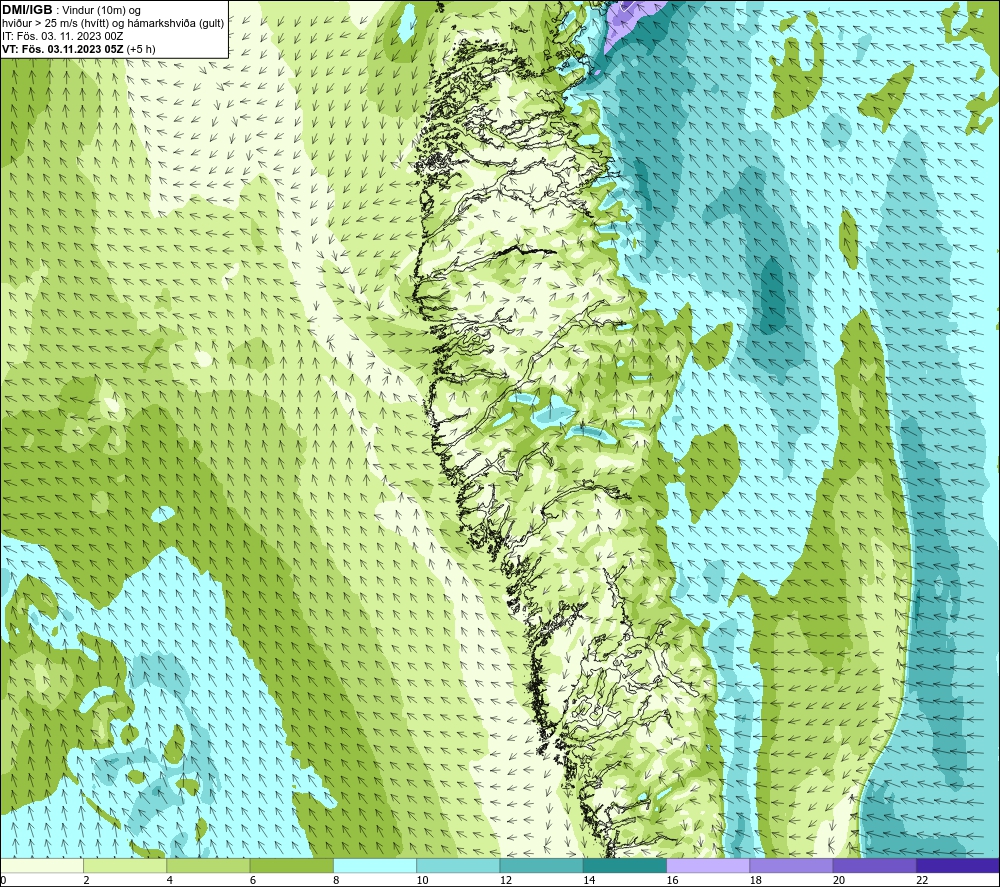Pick the dark indigo swatch above 22 m/s
The height and width of the screenshot is (887, 1000).
tap(958, 865)
